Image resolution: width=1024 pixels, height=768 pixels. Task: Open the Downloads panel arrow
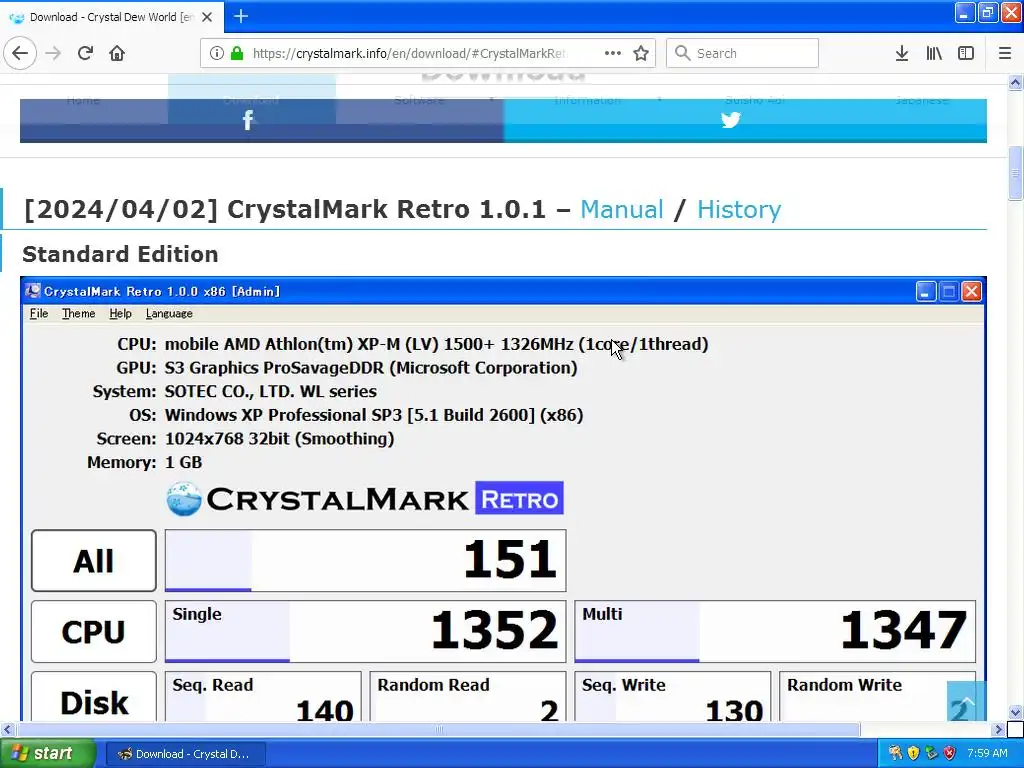point(902,53)
